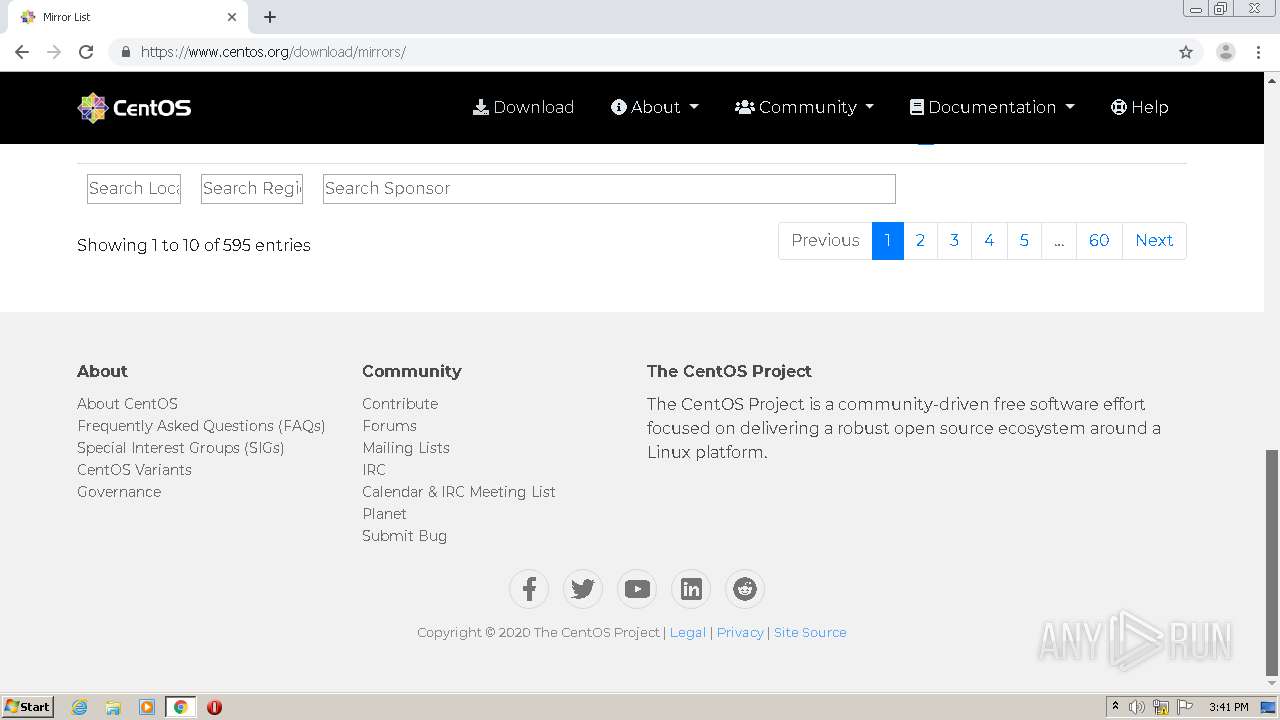Open Windows Media Player from taskbar

[x=147, y=707]
